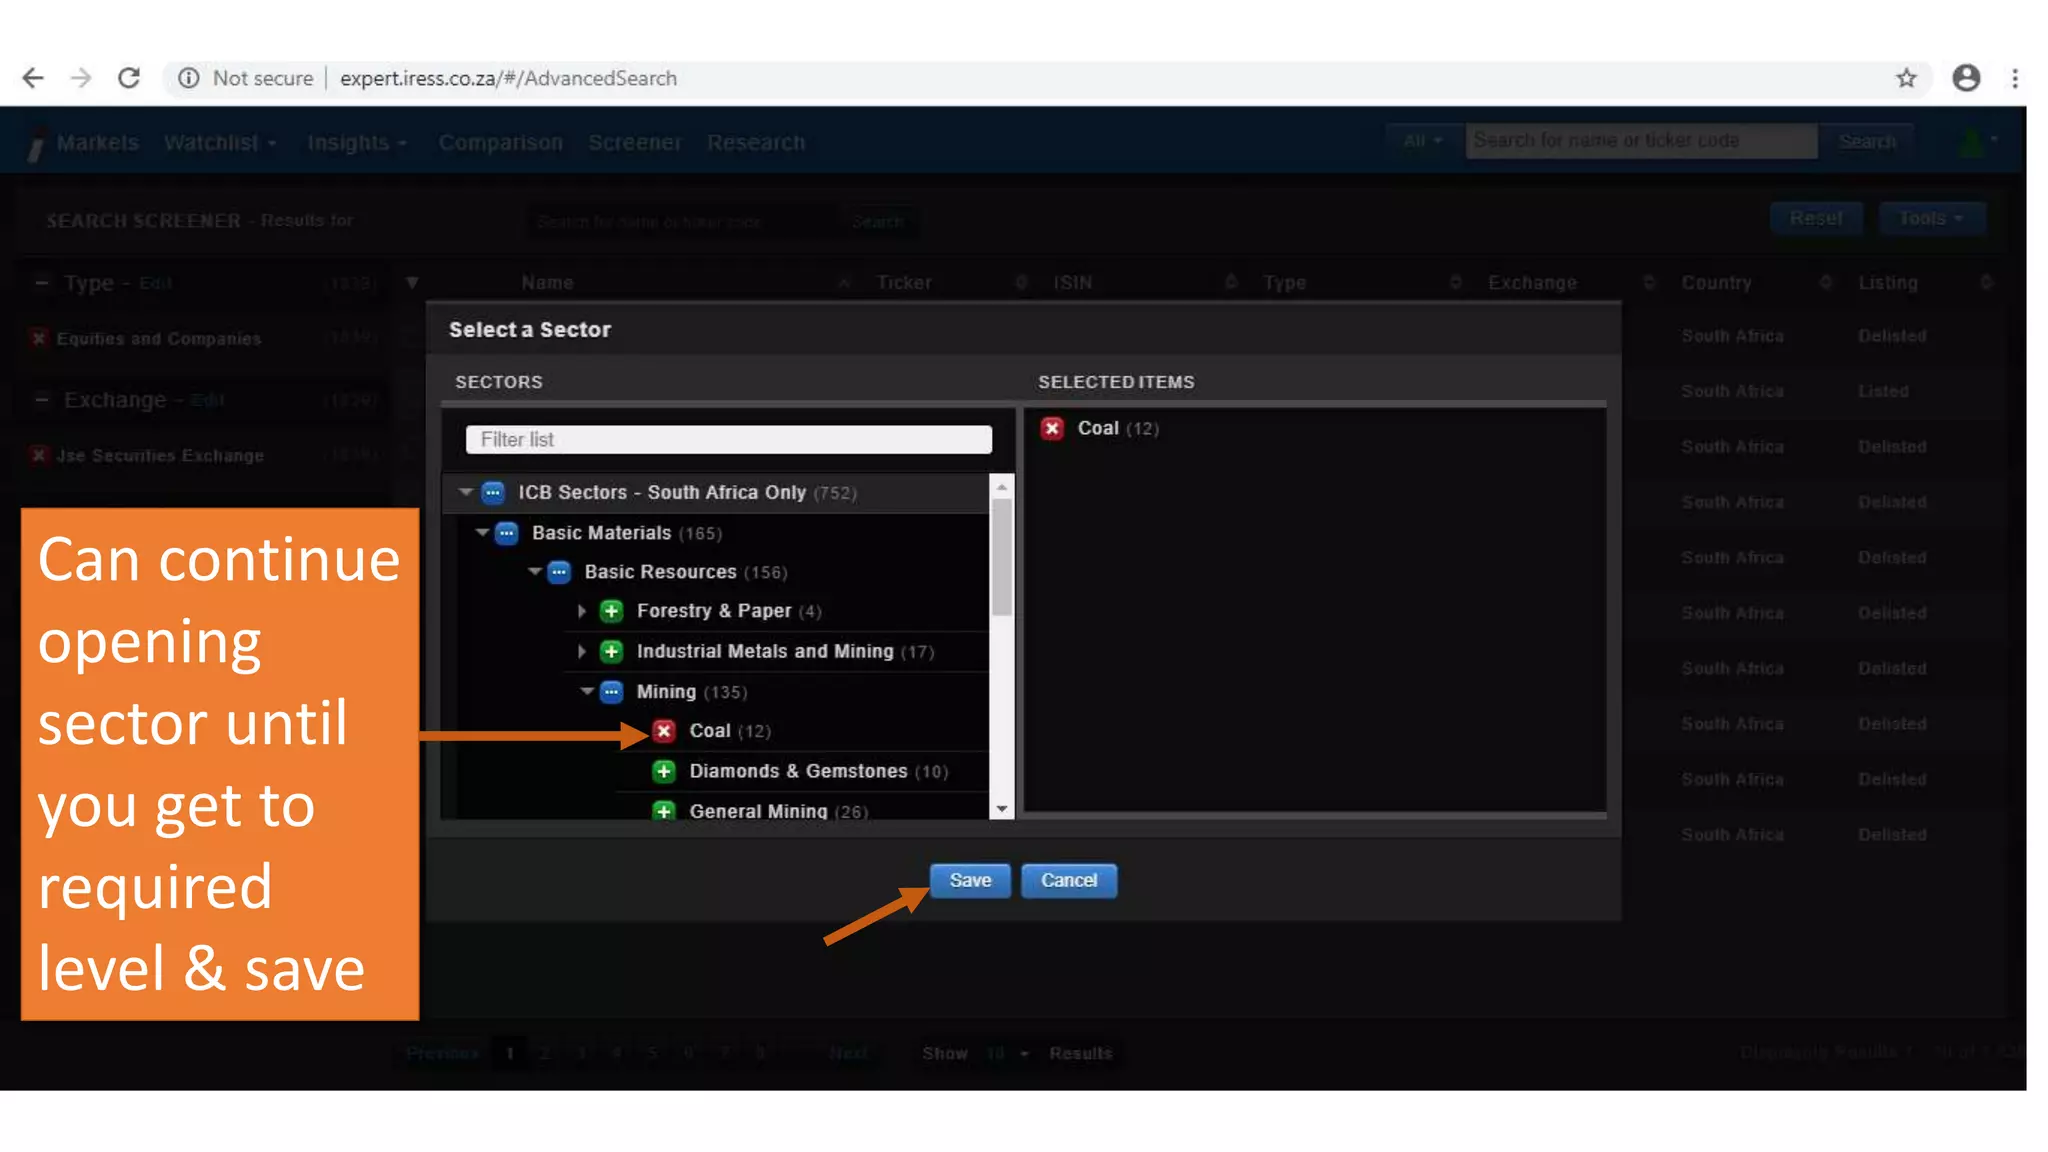2048x1152 pixels.
Task: Edit the Exchange filter
Action: [x=207, y=400]
